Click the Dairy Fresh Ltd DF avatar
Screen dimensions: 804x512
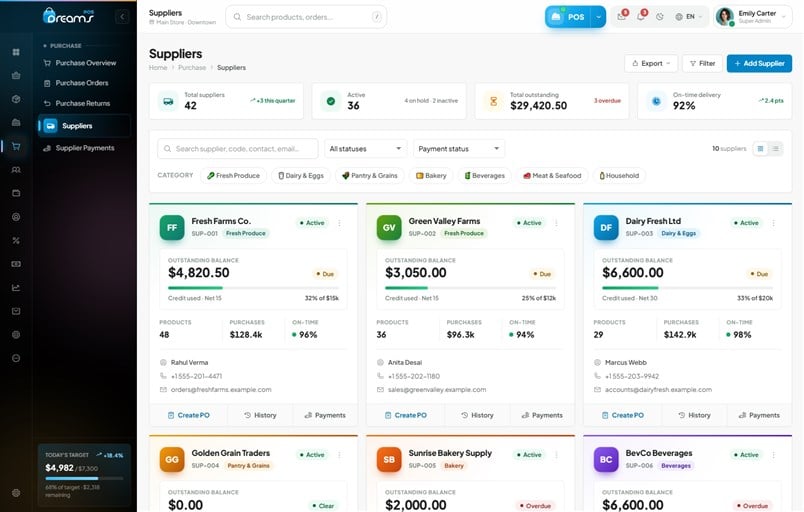(x=606, y=228)
